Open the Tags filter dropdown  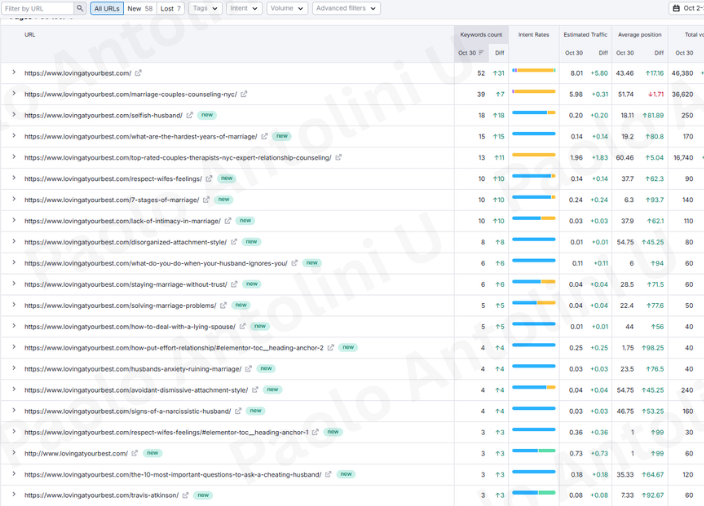point(204,8)
